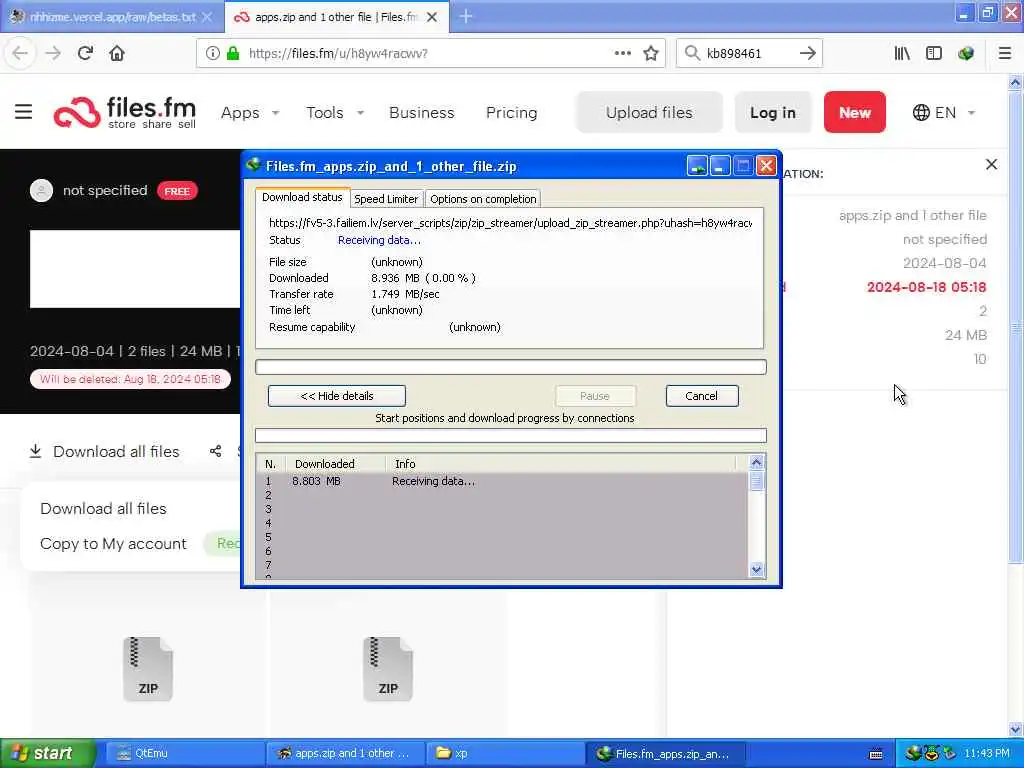Click connections list scroll-up arrow

coord(756,462)
